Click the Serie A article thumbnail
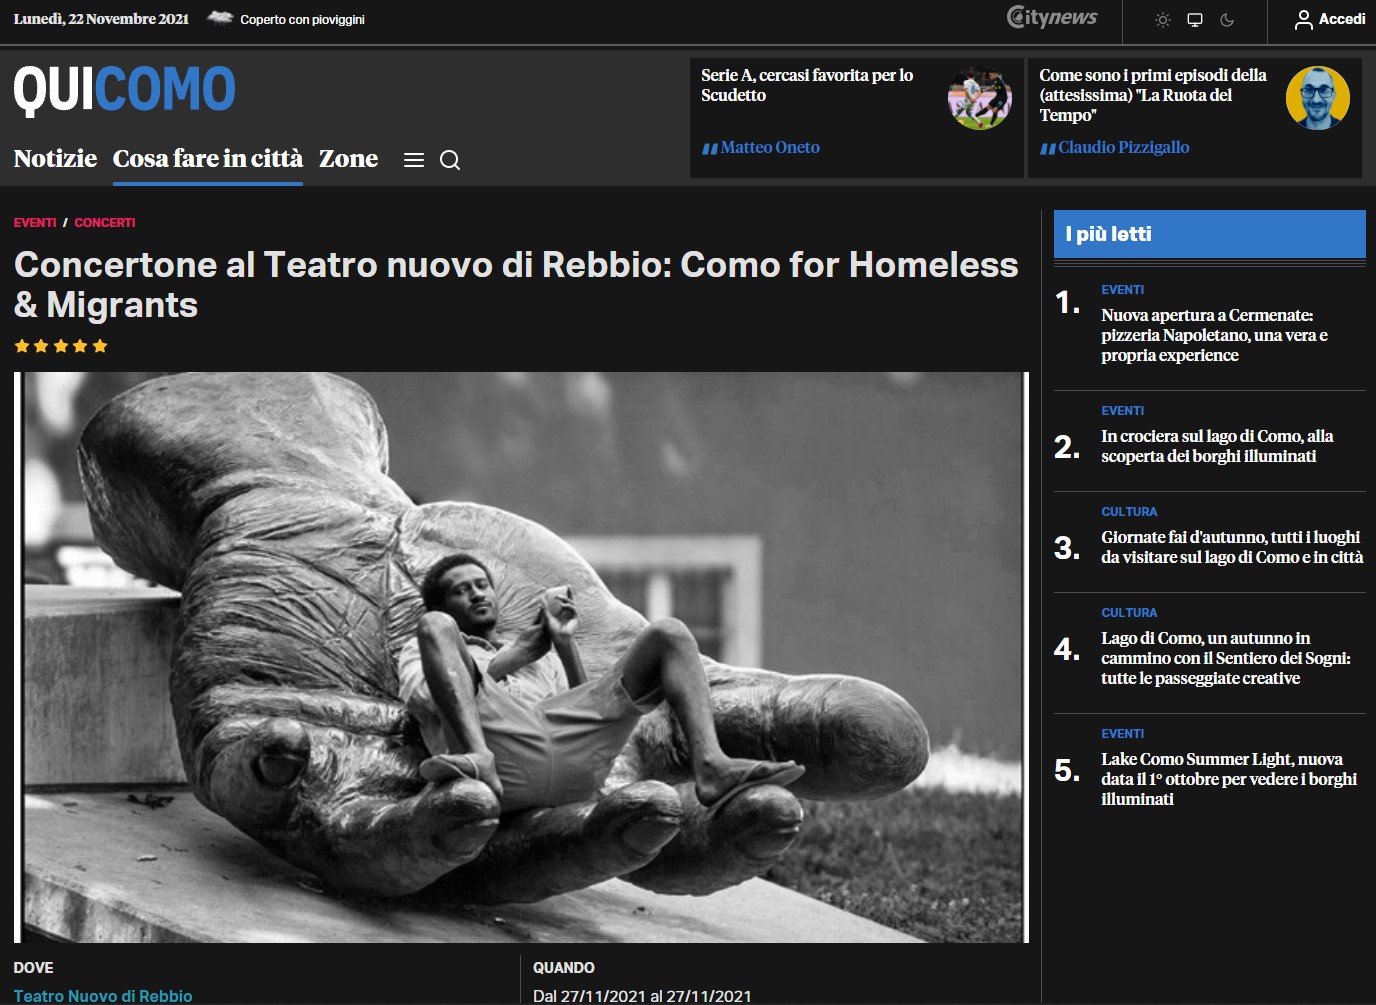This screenshot has width=1376, height=1005. pyautogui.click(x=980, y=98)
